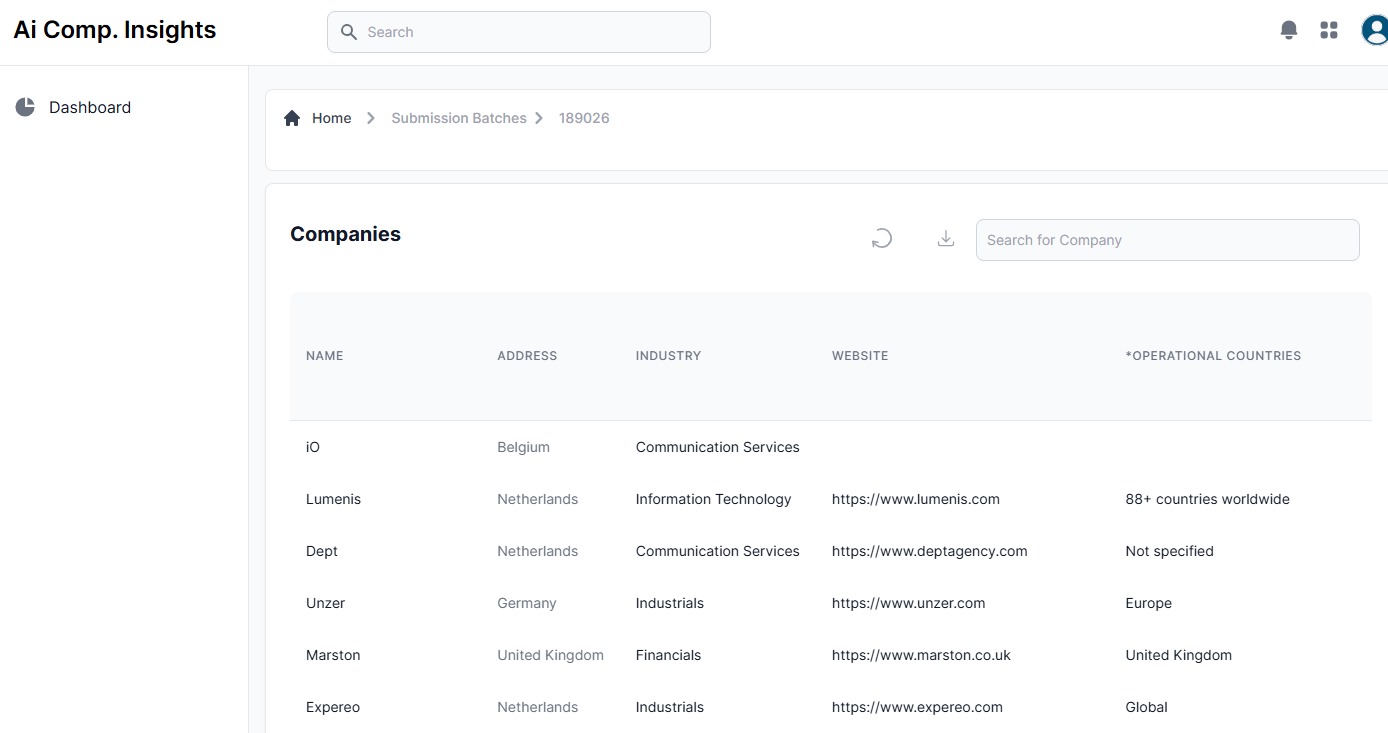Viewport: 1388px width, 733px height.
Task: Focus the Search for Company field
Action: (x=1168, y=240)
